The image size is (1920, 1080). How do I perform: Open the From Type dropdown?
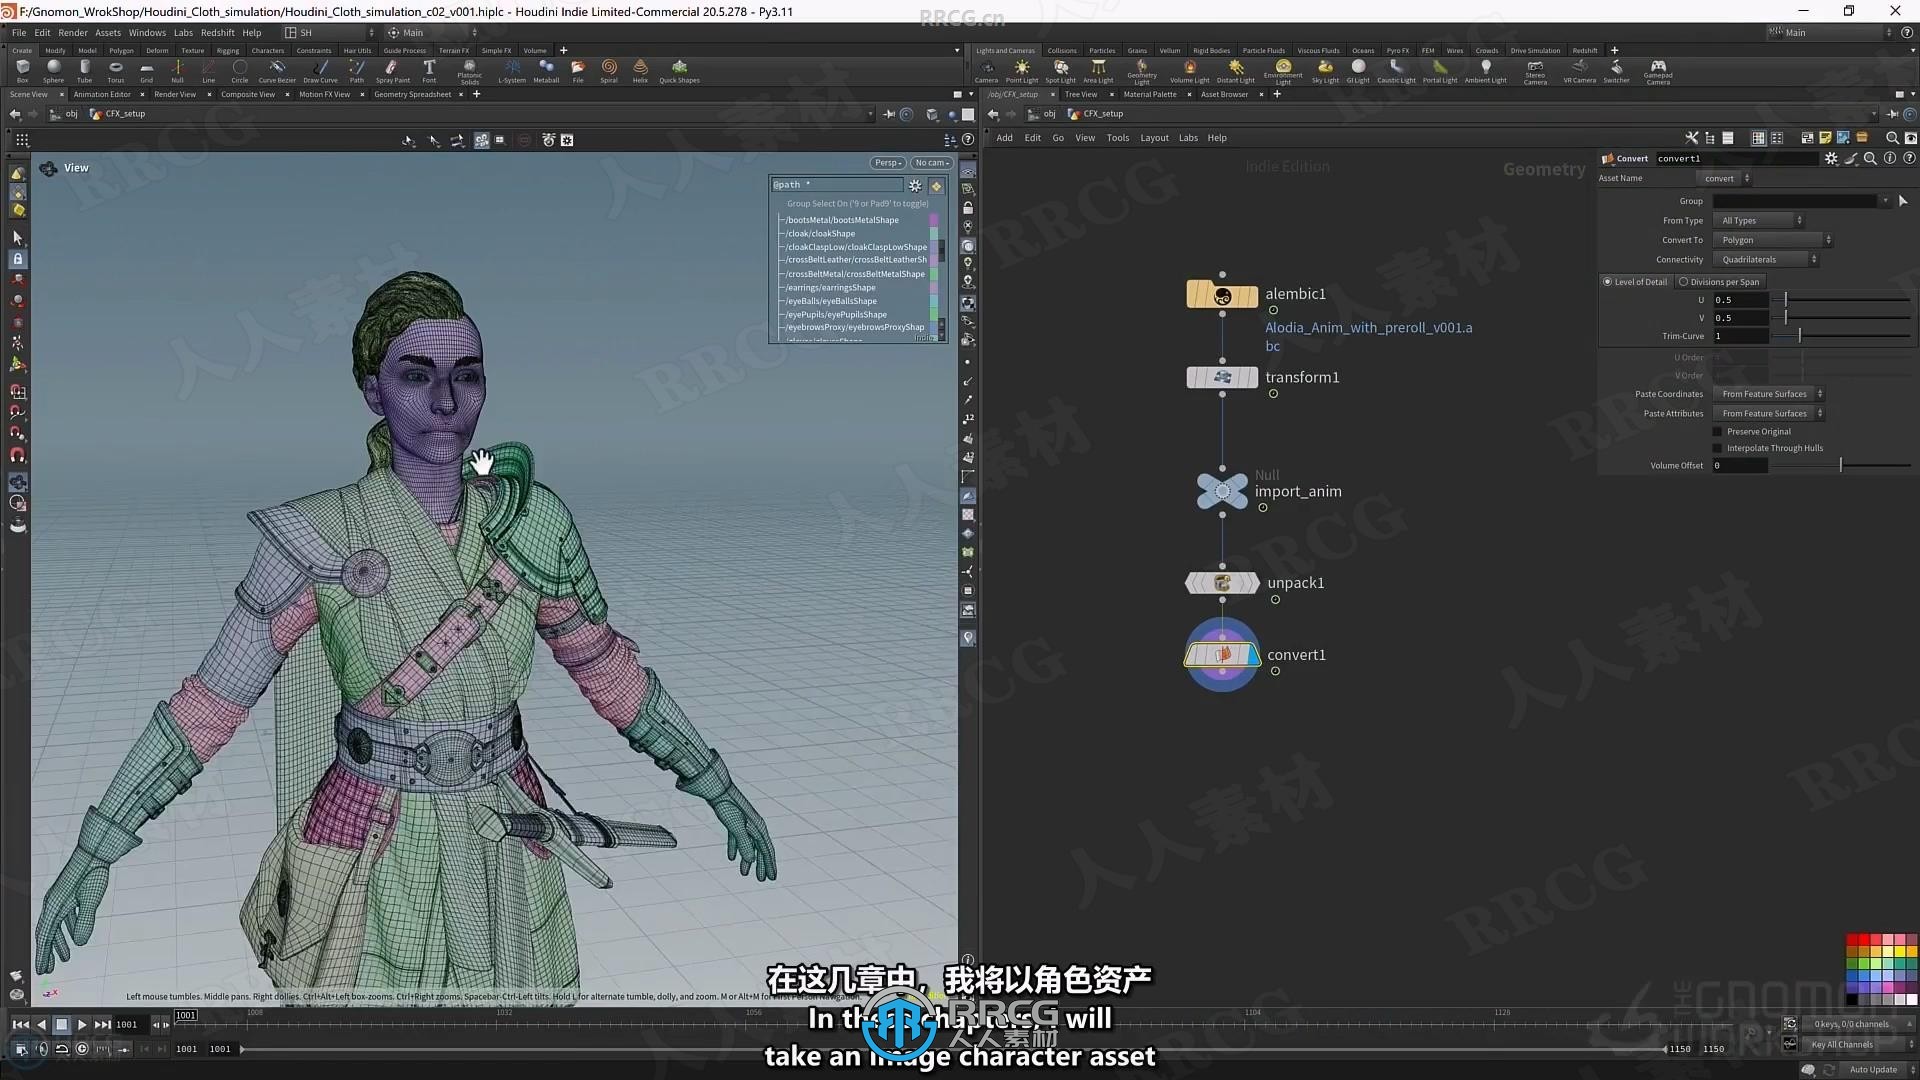[x=1759, y=221]
